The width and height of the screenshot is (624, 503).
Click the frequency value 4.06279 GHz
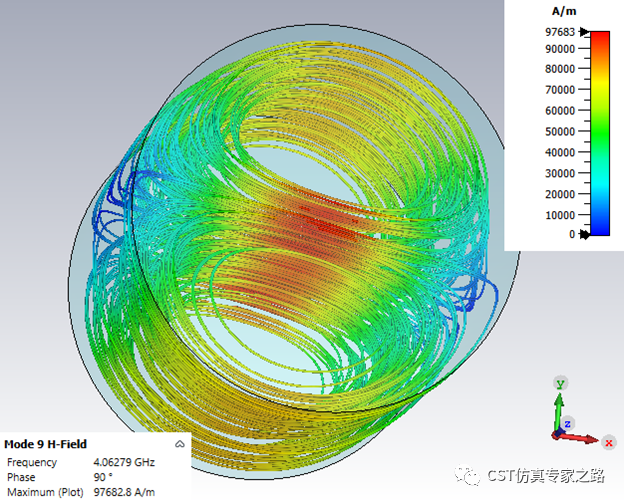[124, 462]
